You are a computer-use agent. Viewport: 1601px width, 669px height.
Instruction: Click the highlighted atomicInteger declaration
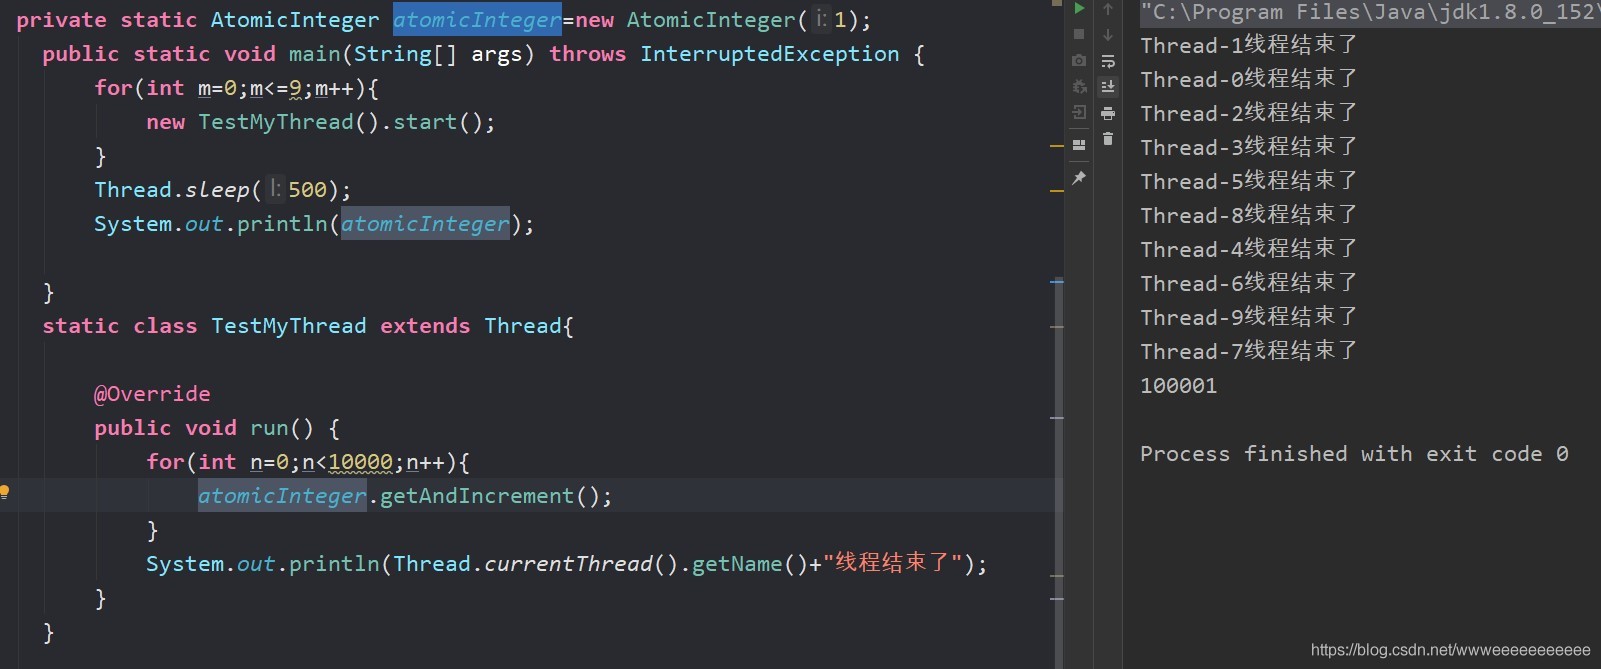pos(477,19)
